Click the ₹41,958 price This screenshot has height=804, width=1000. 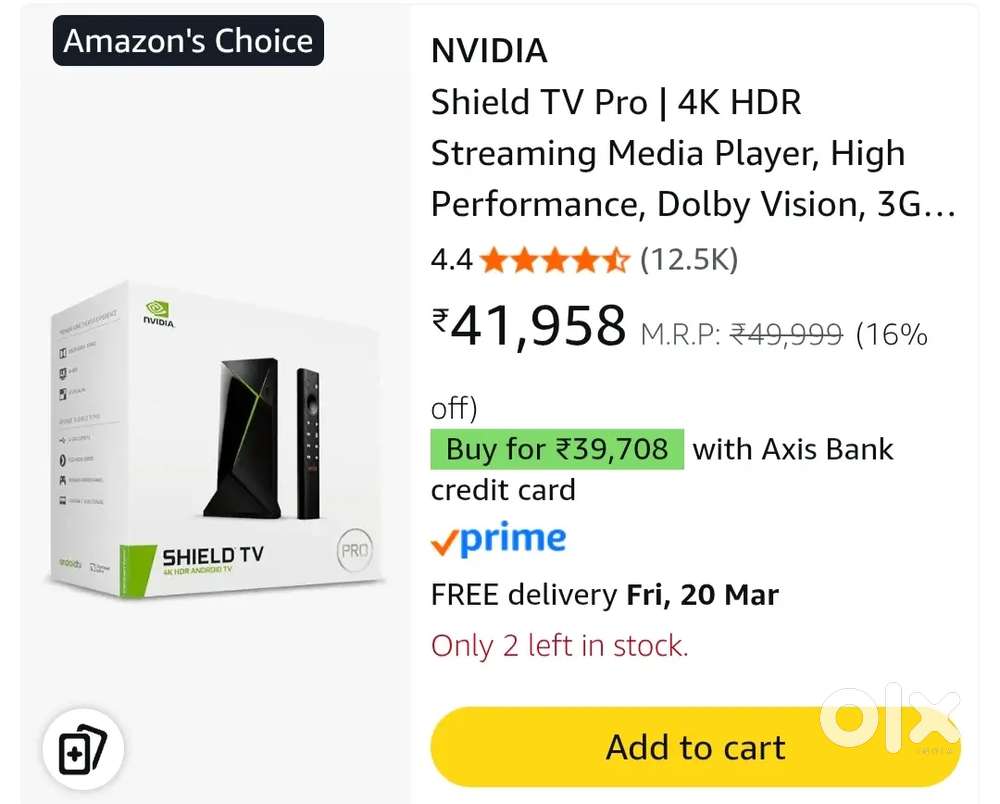529,325
